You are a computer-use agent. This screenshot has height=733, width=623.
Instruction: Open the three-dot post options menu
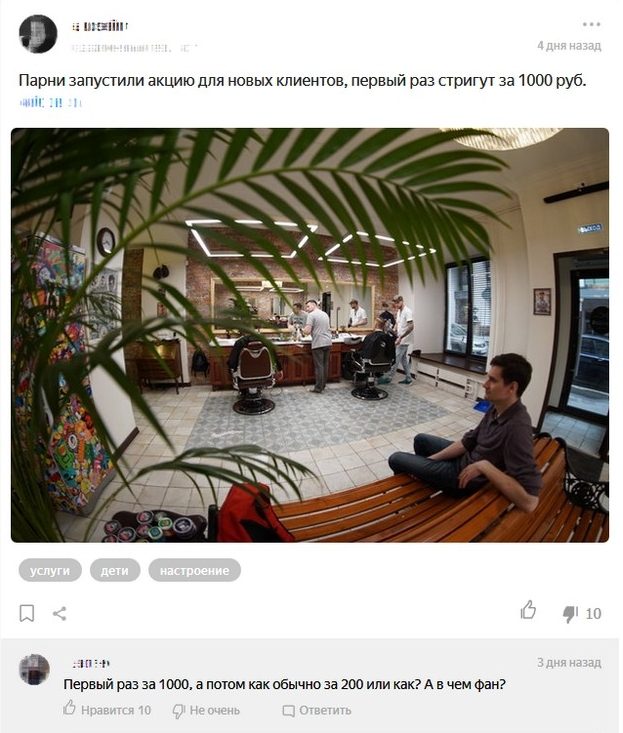(x=591, y=24)
